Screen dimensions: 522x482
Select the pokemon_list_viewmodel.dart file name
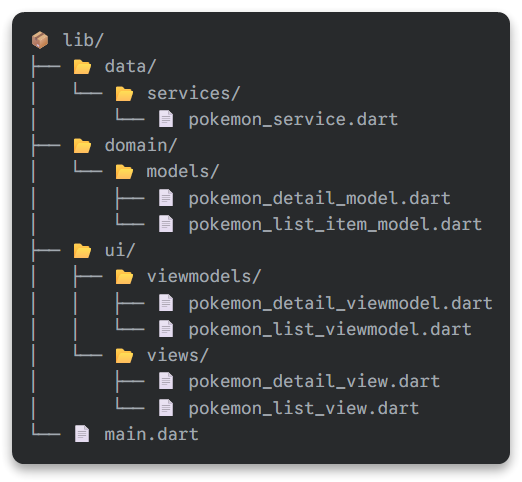(x=330, y=330)
